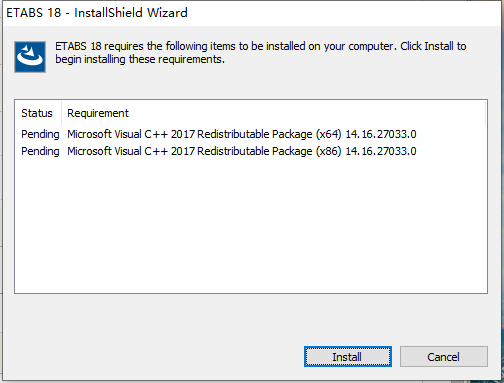Click version 14.16.27033.0 in the x64 row
504x383 pixels.
click(381, 134)
